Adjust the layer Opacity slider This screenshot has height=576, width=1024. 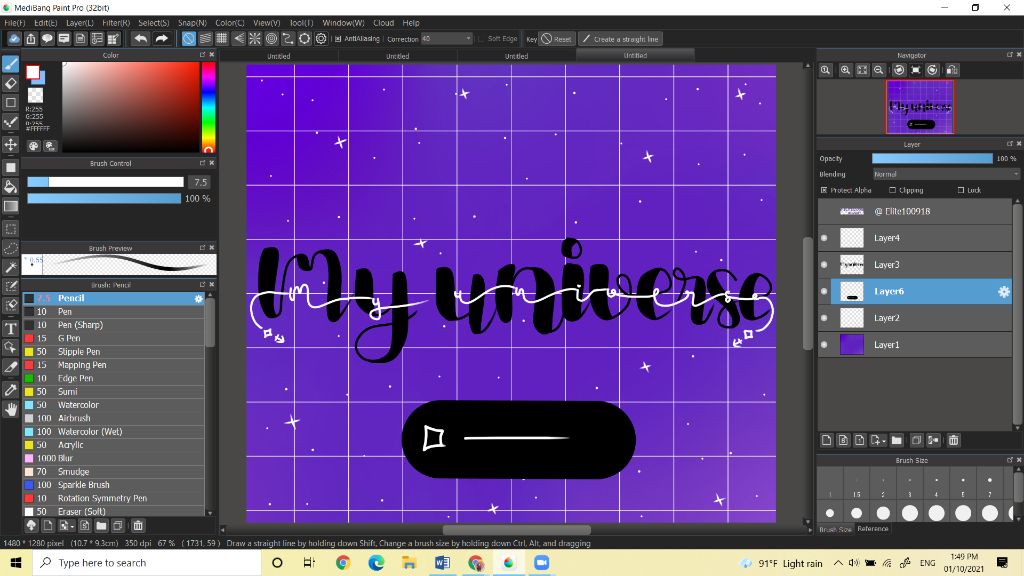coord(932,159)
